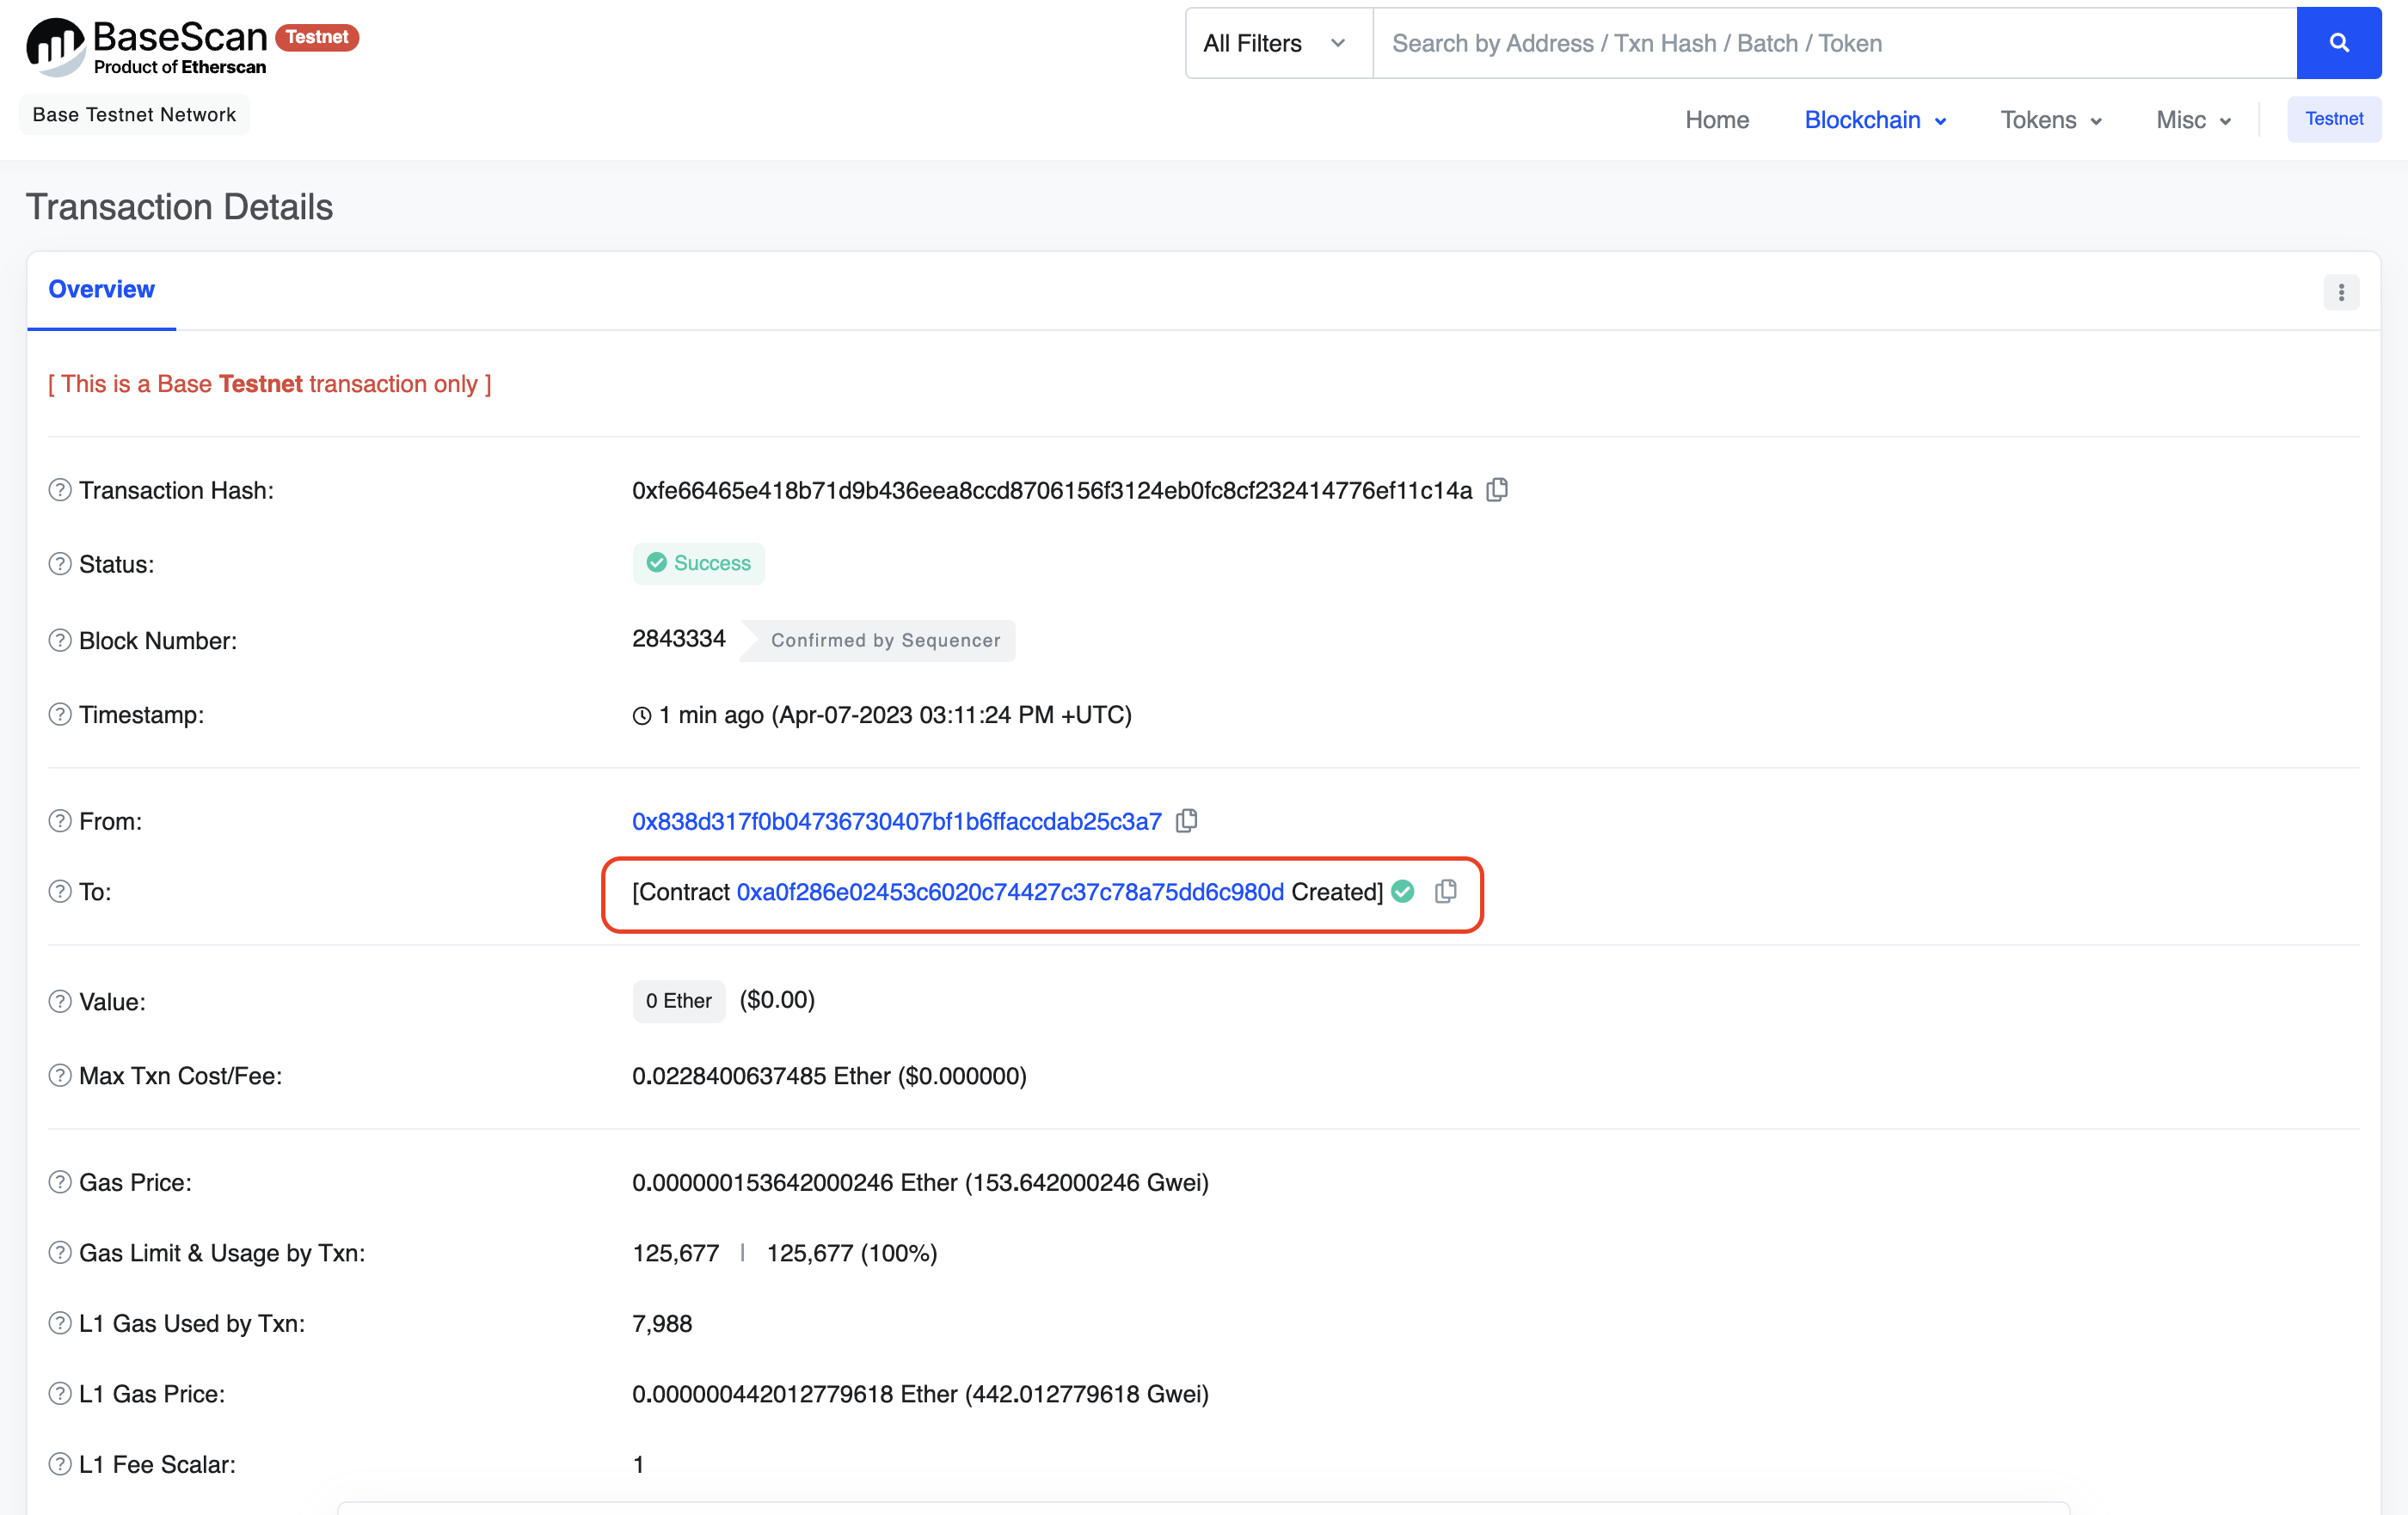Click green verified checkmark after Created
Image resolution: width=2408 pixels, height=1515 pixels.
[x=1403, y=891]
